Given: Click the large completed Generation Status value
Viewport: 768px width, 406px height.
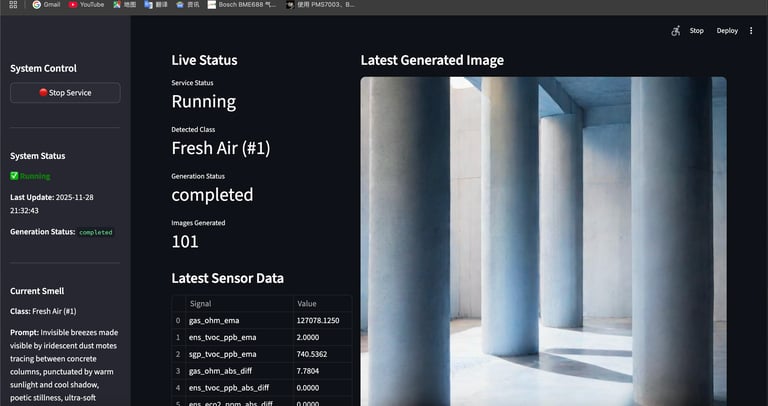Looking at the screenshot, I should pos(212,195).
